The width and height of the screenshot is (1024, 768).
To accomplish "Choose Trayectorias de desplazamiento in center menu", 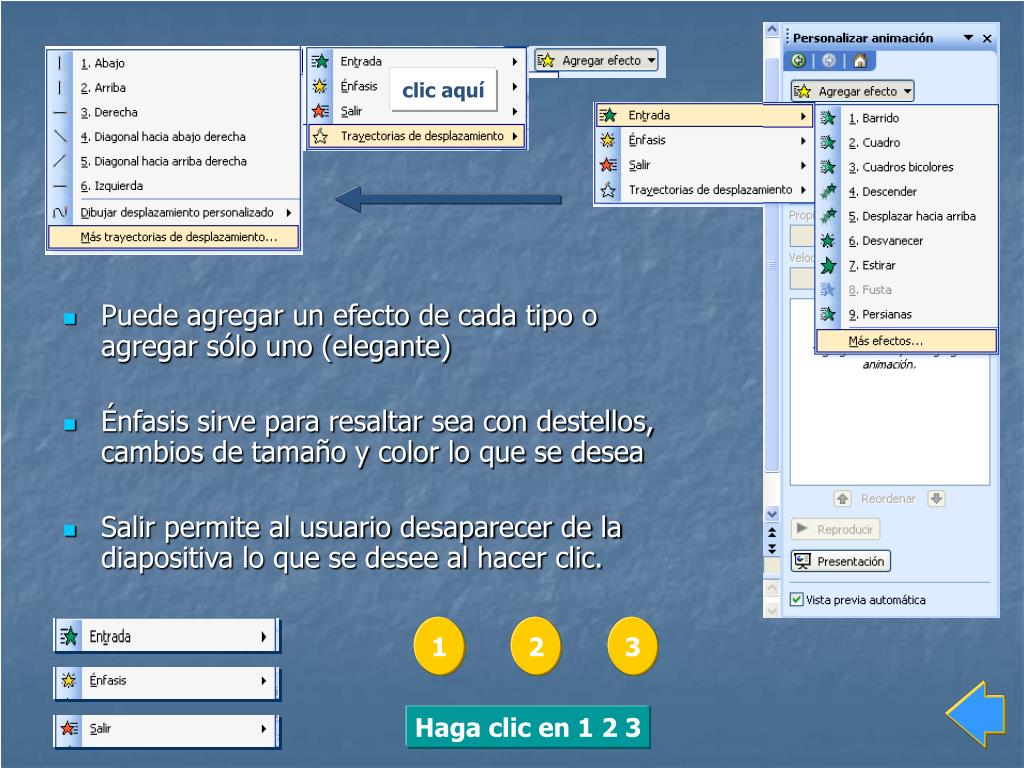I will tap(416, 136).
